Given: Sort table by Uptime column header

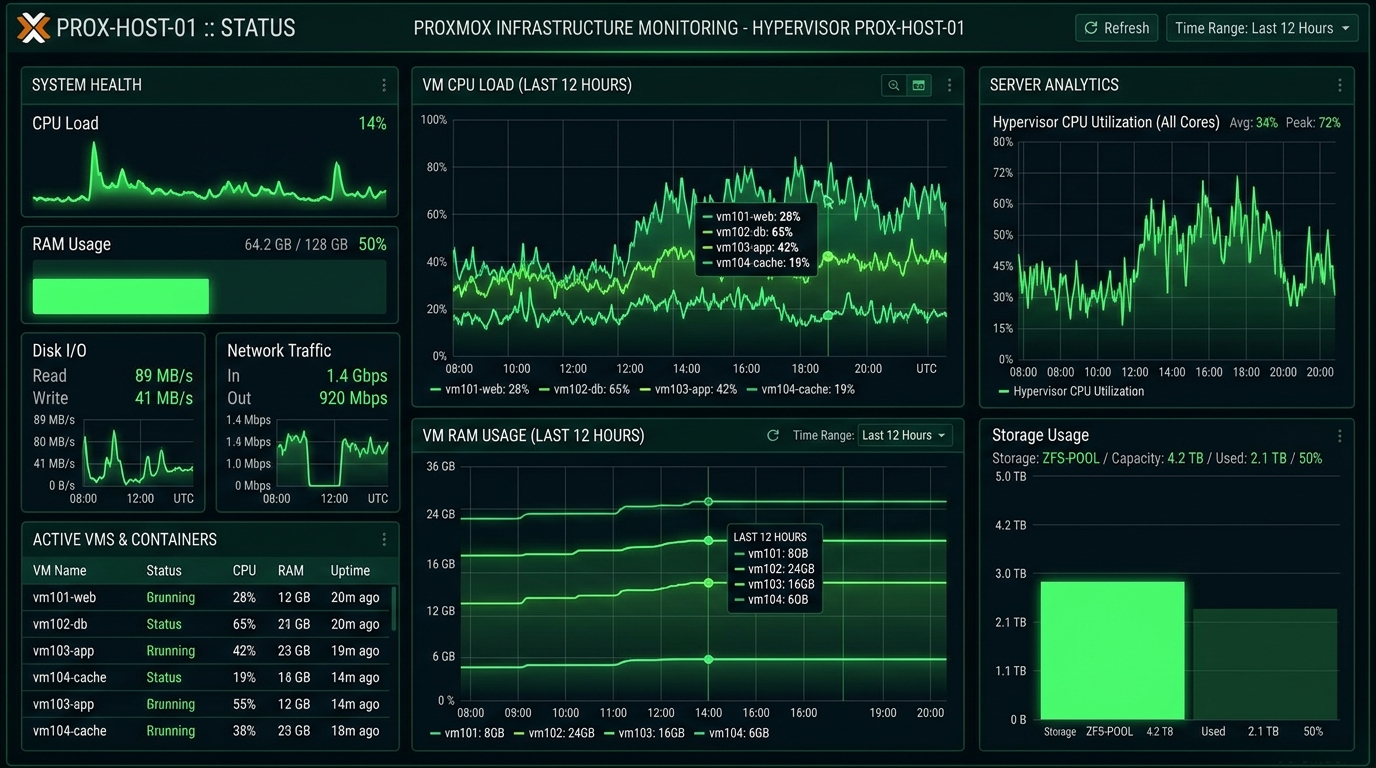Looking at the screenshot, I should (x=350, y=571).
